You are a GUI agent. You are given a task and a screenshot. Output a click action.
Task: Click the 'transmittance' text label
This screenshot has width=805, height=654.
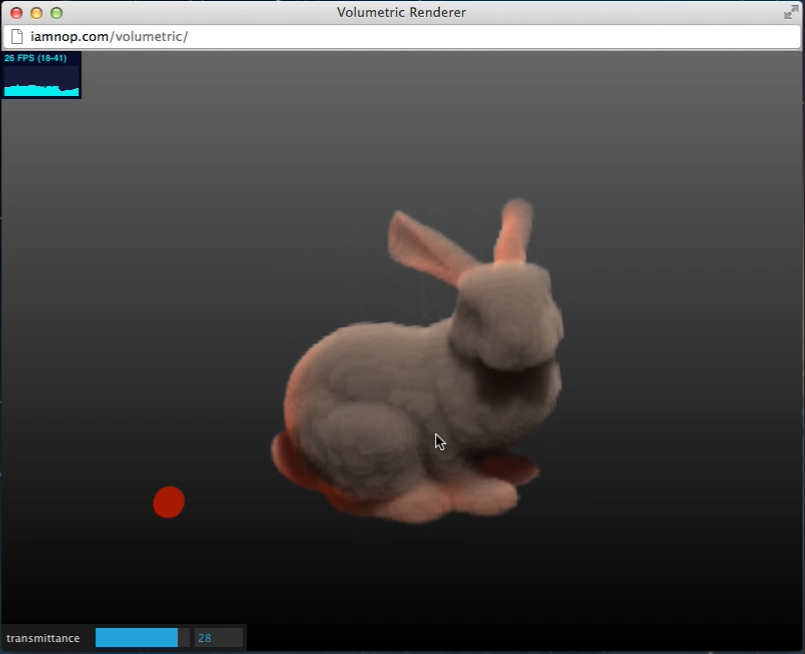[x=45, y=638]
